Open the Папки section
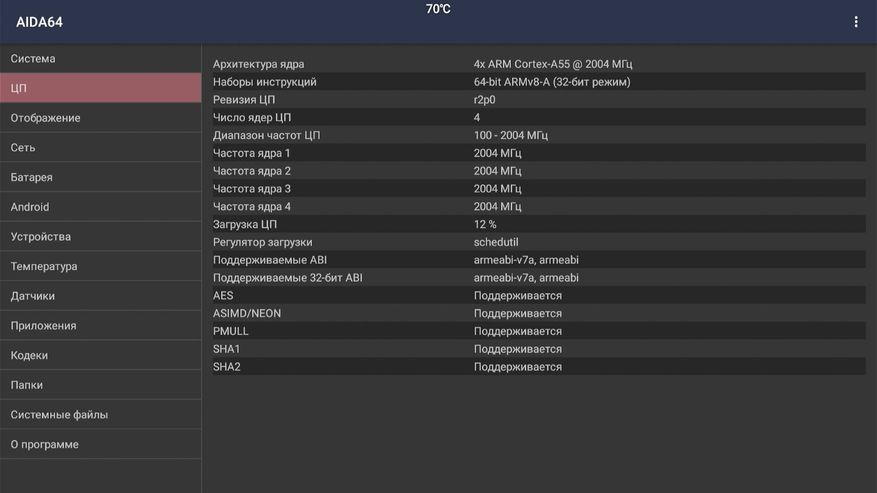Viewport: 877px width, 493px height. pyautogui.click(x=100, y=385)
